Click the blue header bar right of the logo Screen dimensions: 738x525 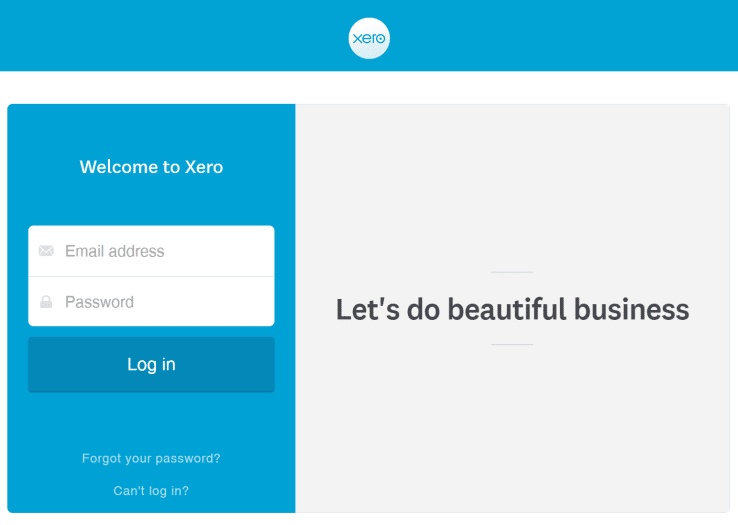[x=560, y=36]
